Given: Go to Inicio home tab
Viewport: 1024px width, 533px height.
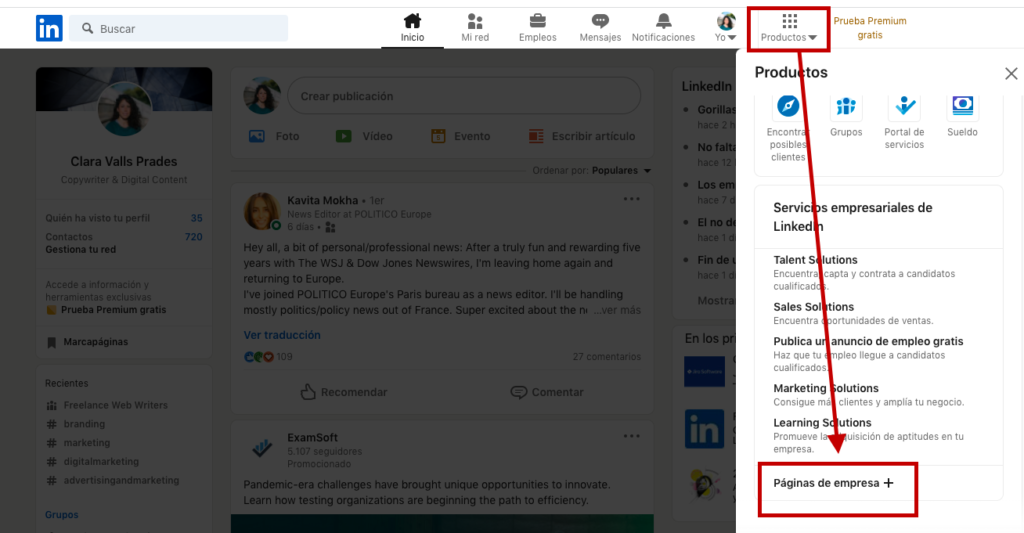Looking at the screenshot, I should [x=412, y=28].
